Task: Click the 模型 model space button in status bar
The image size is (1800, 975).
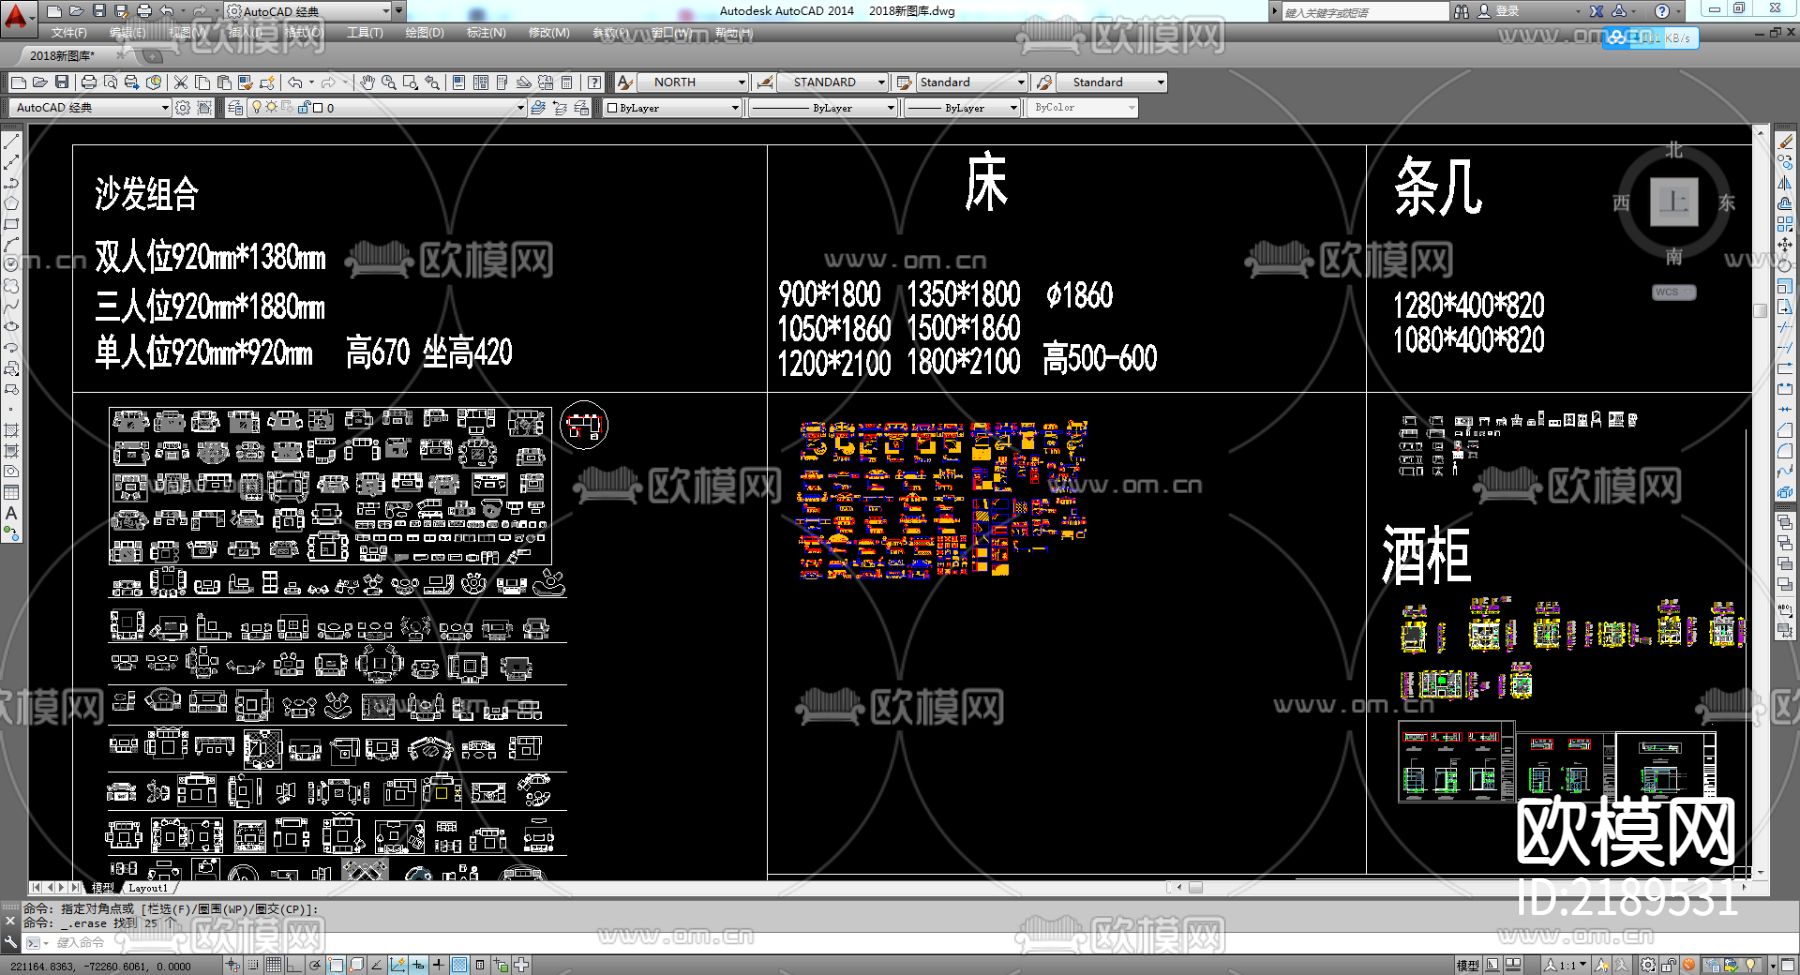Action: pos(1468,965)
